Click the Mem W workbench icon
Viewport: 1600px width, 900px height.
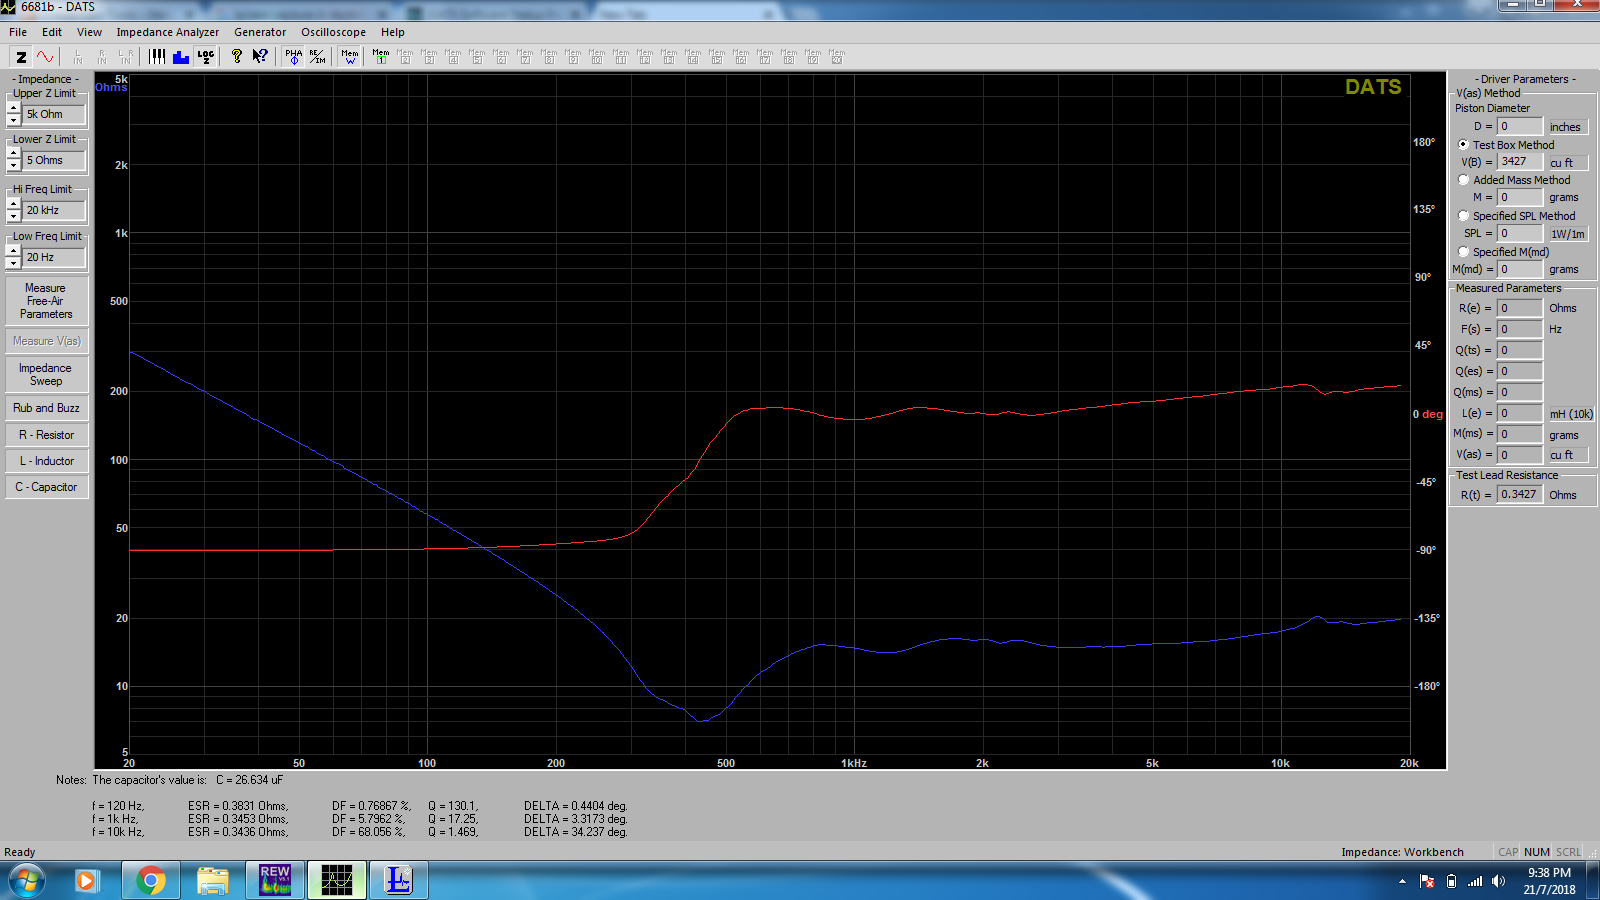coord(350,57)
